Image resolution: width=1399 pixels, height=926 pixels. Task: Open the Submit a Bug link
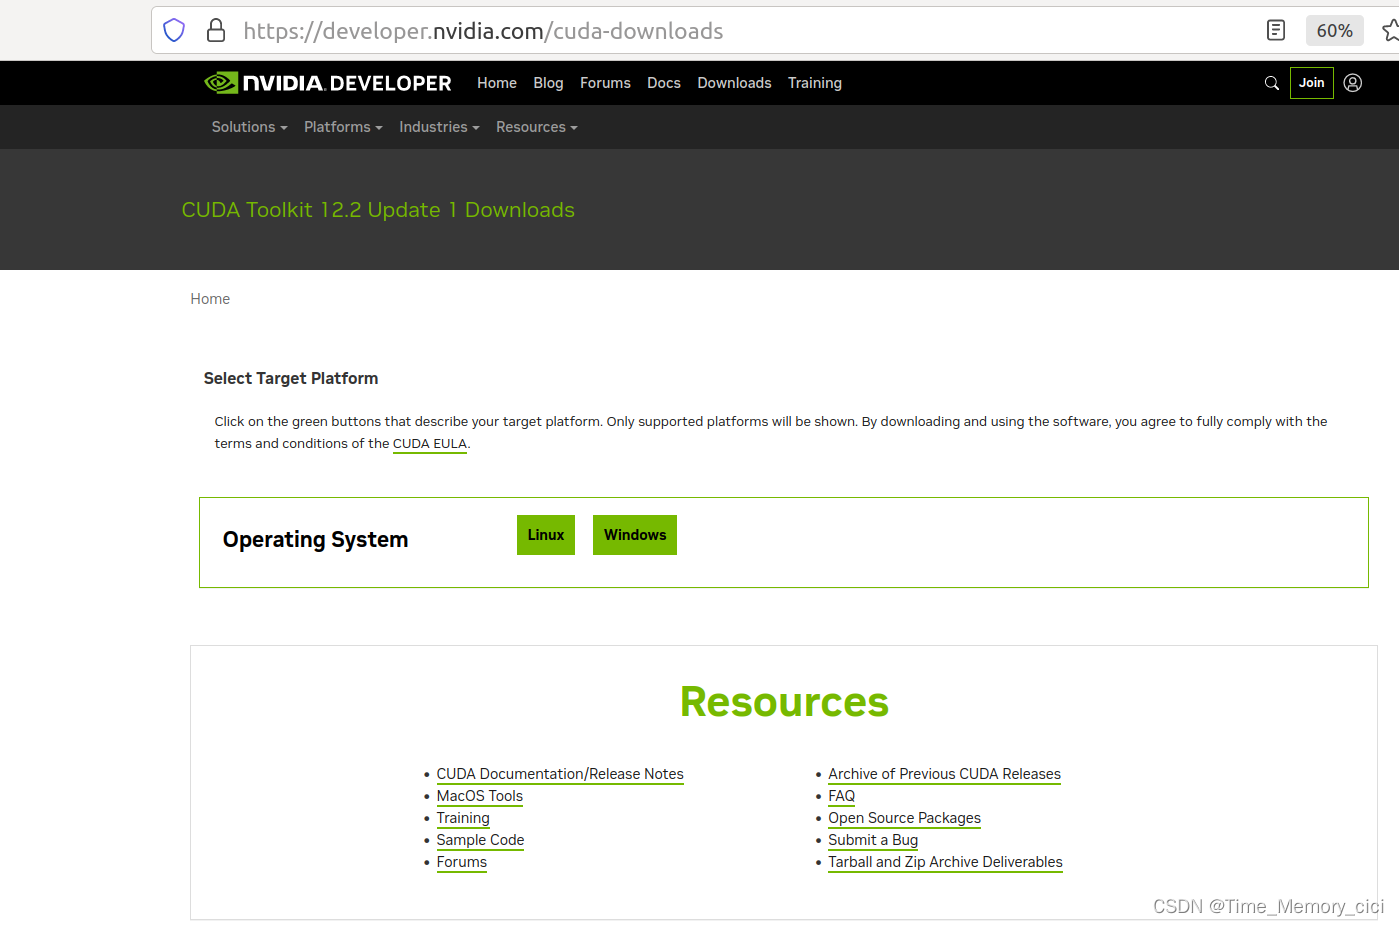click(x=873, y=840)
